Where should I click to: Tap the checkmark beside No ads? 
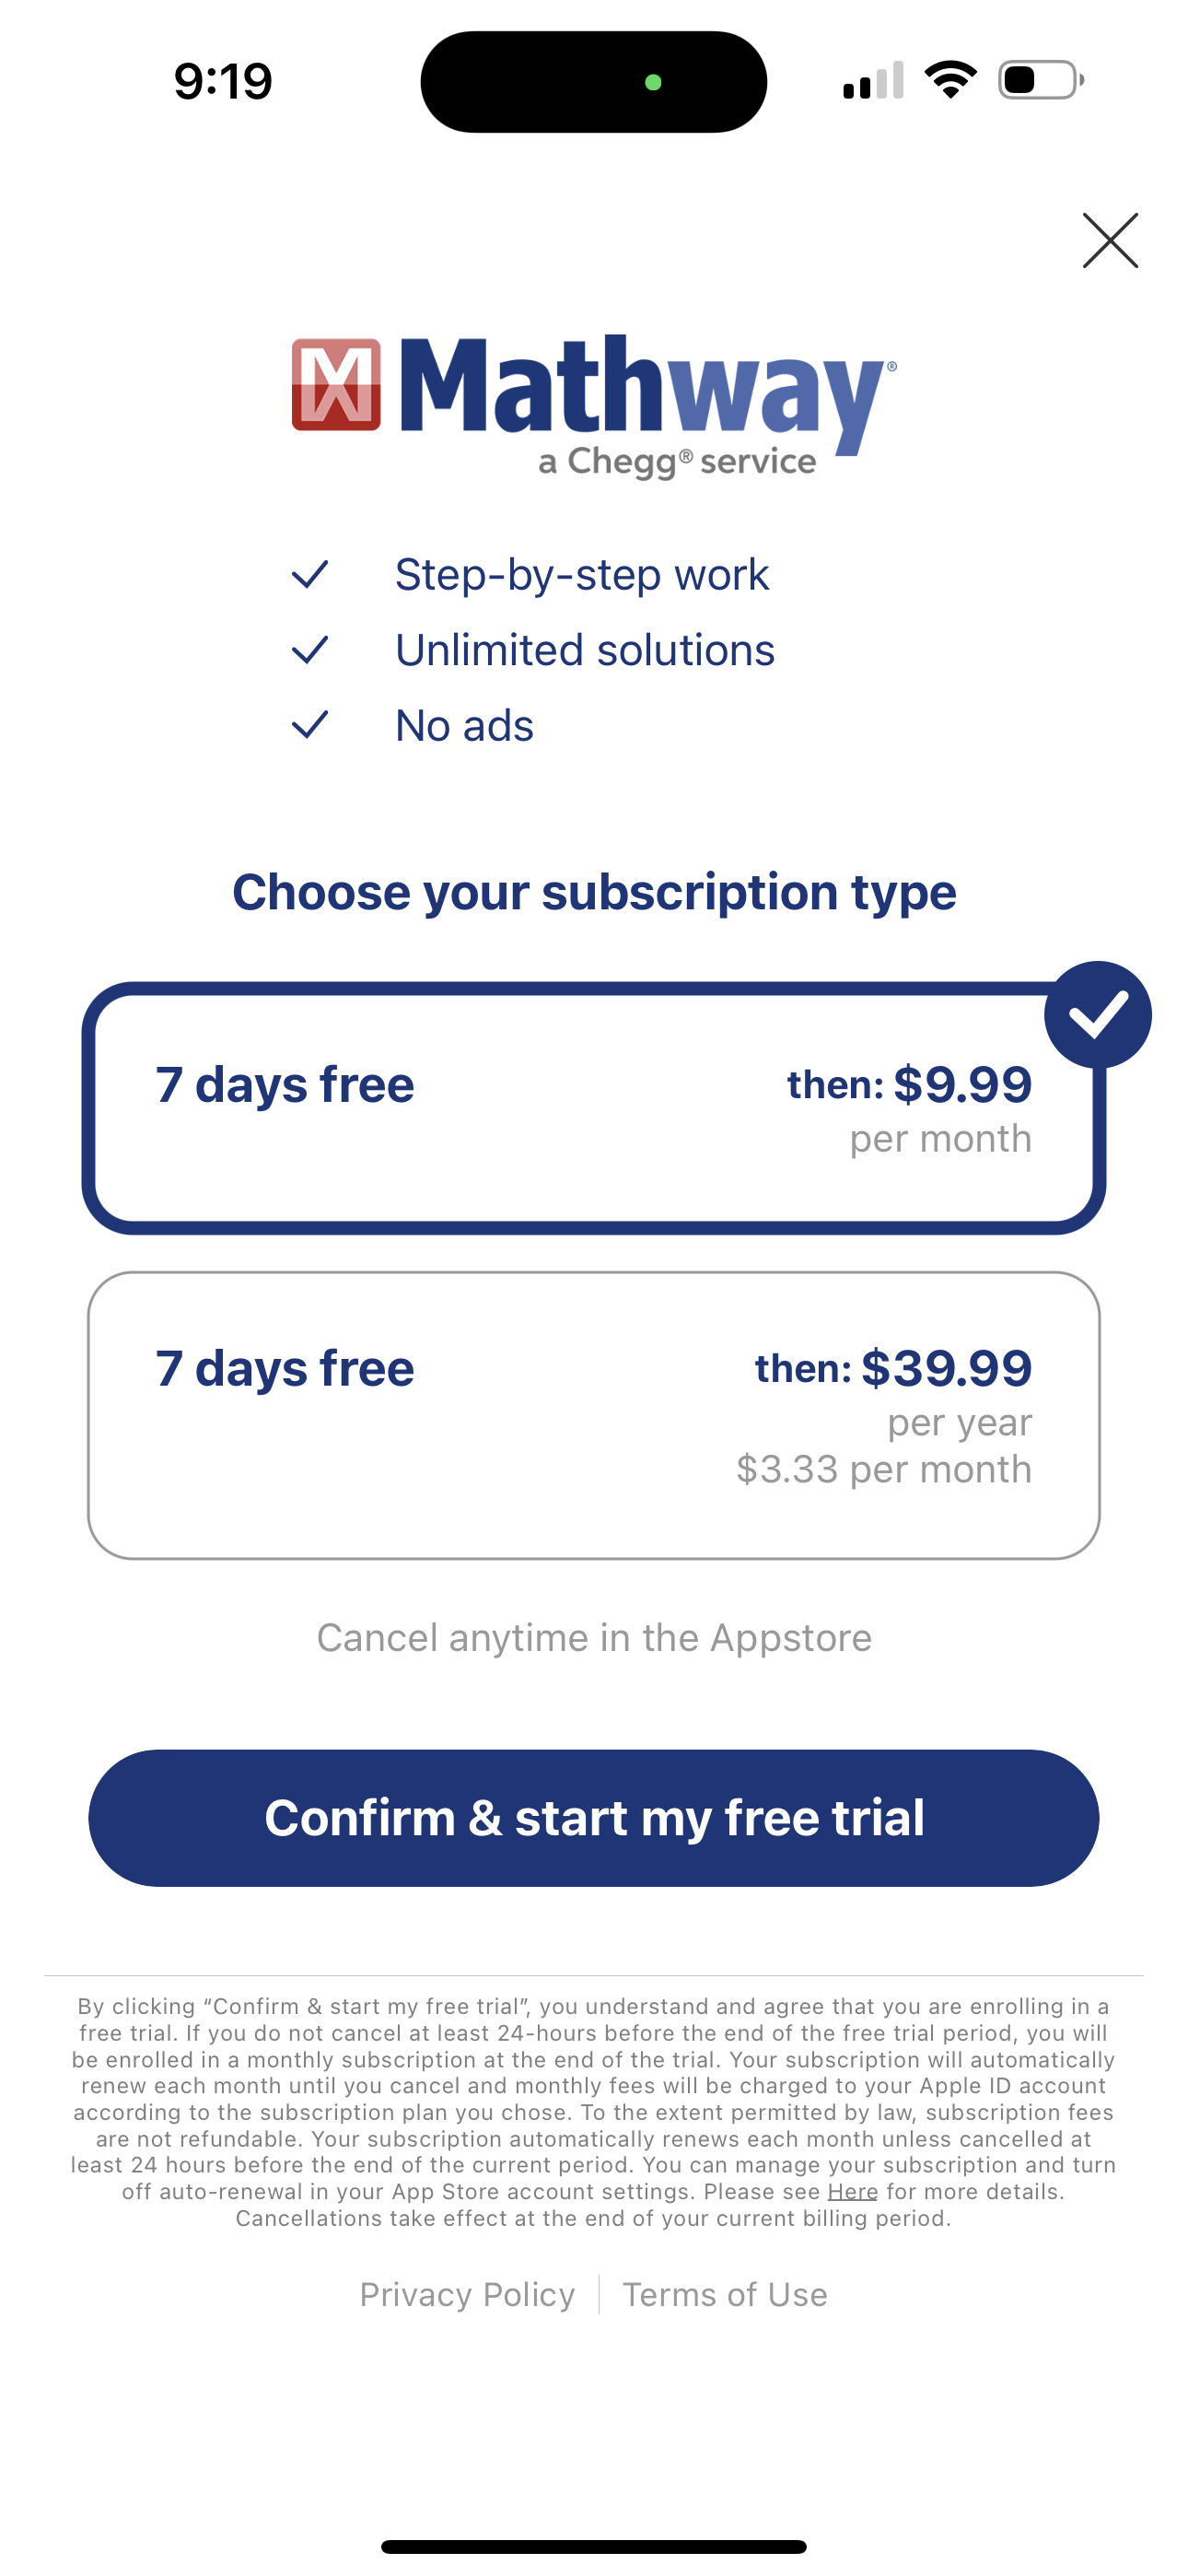310,725
